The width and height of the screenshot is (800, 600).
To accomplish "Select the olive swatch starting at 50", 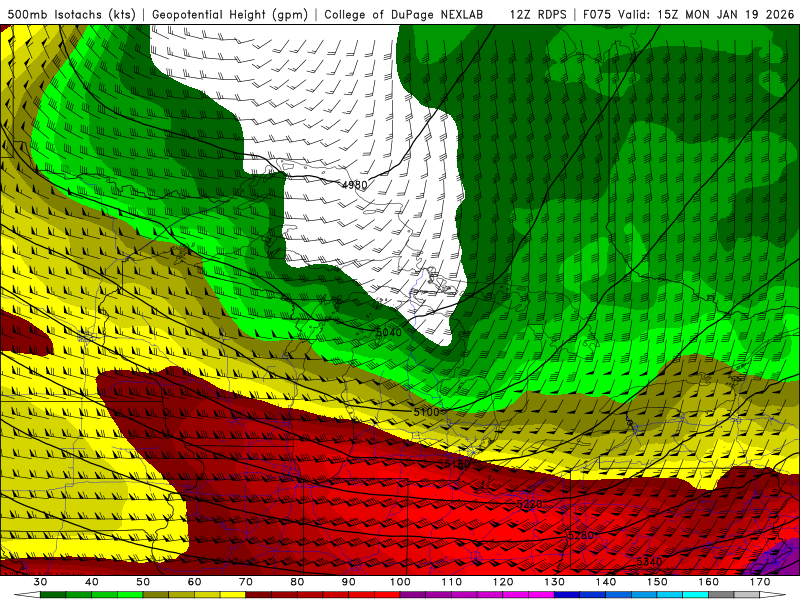I will coord(156,594).
